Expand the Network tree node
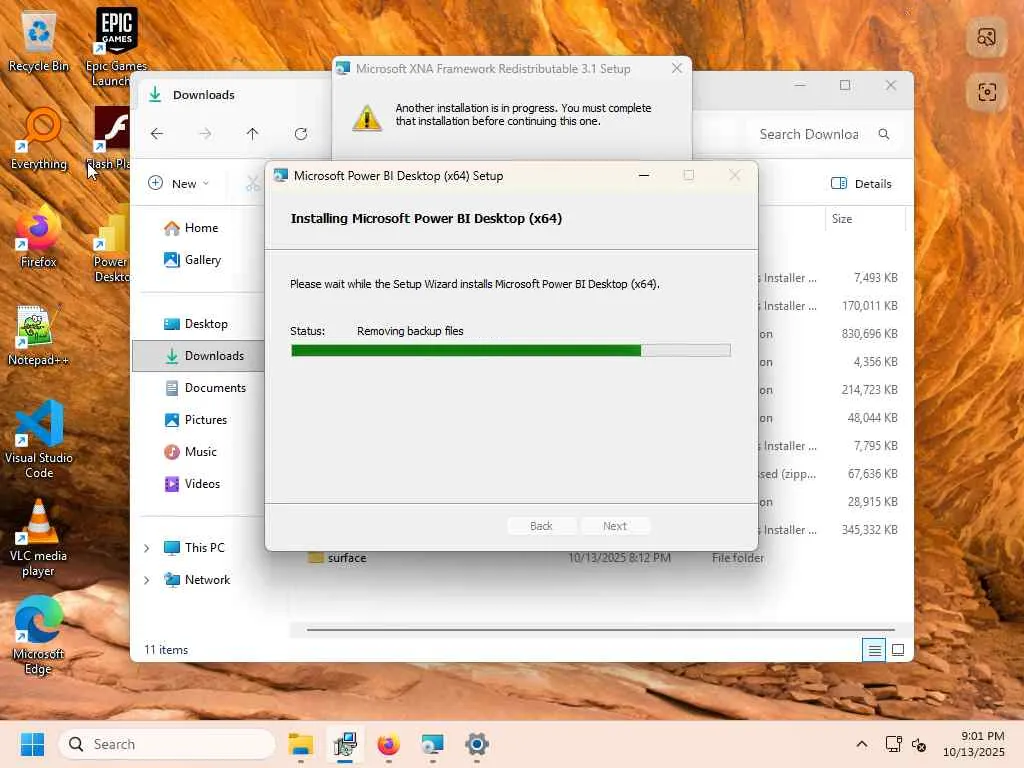The height and width of the screenshot is (768, 1024). click(x=146, y=580)
